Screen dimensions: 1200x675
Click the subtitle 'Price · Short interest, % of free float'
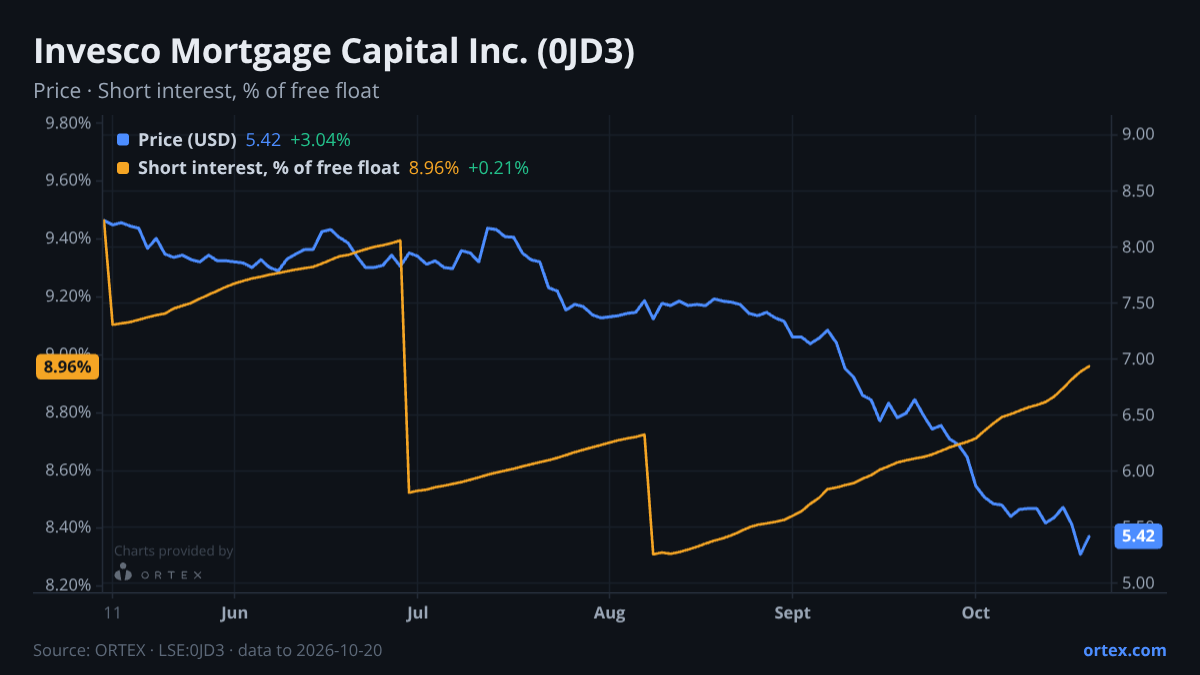(206, 91)
